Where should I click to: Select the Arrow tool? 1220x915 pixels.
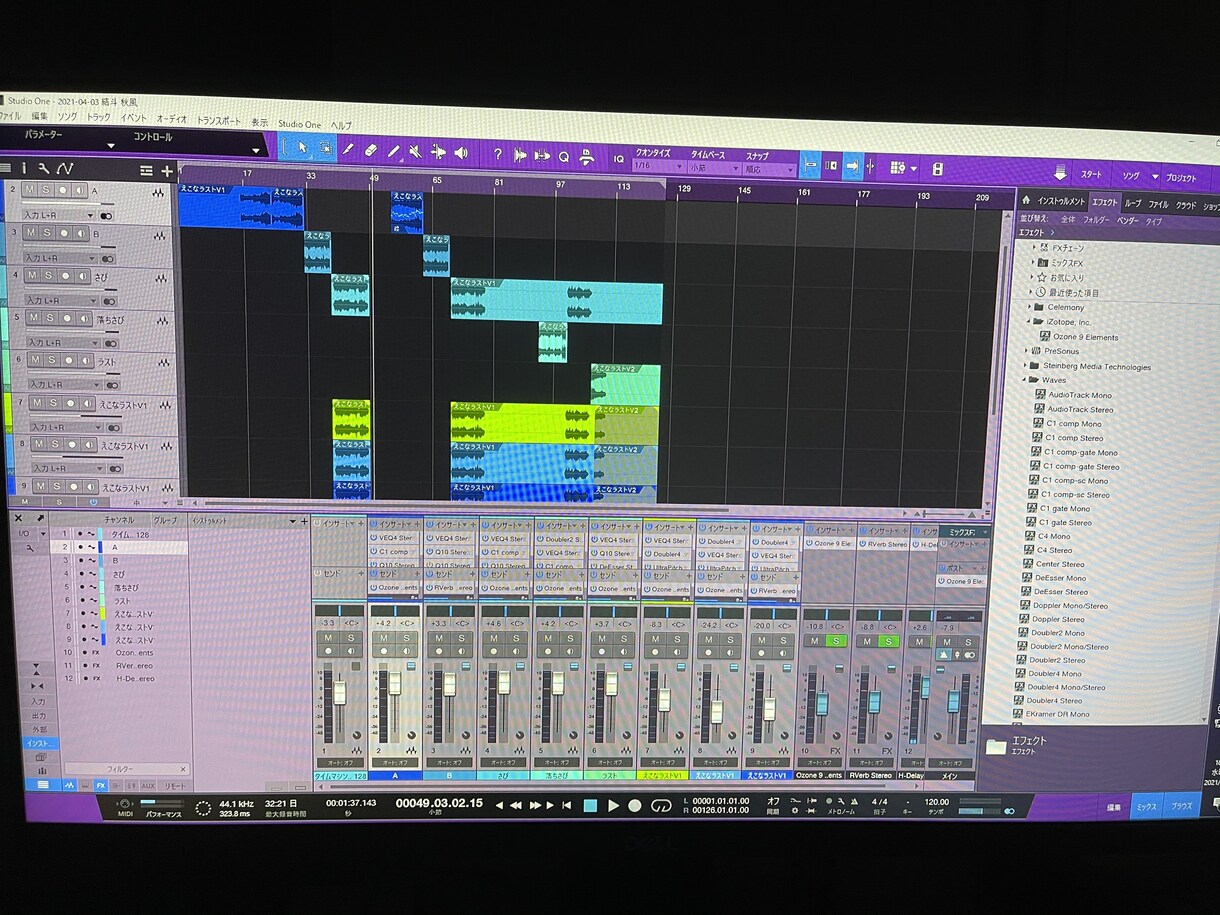(303, 149)
